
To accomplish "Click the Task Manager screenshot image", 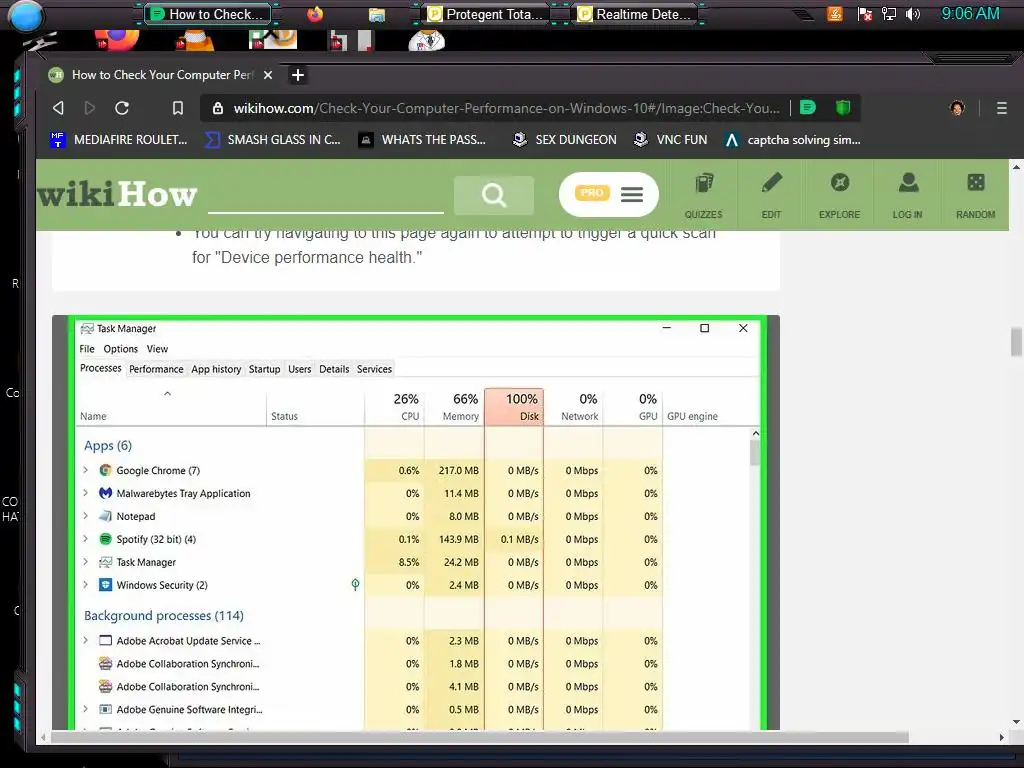I will 416,522.
